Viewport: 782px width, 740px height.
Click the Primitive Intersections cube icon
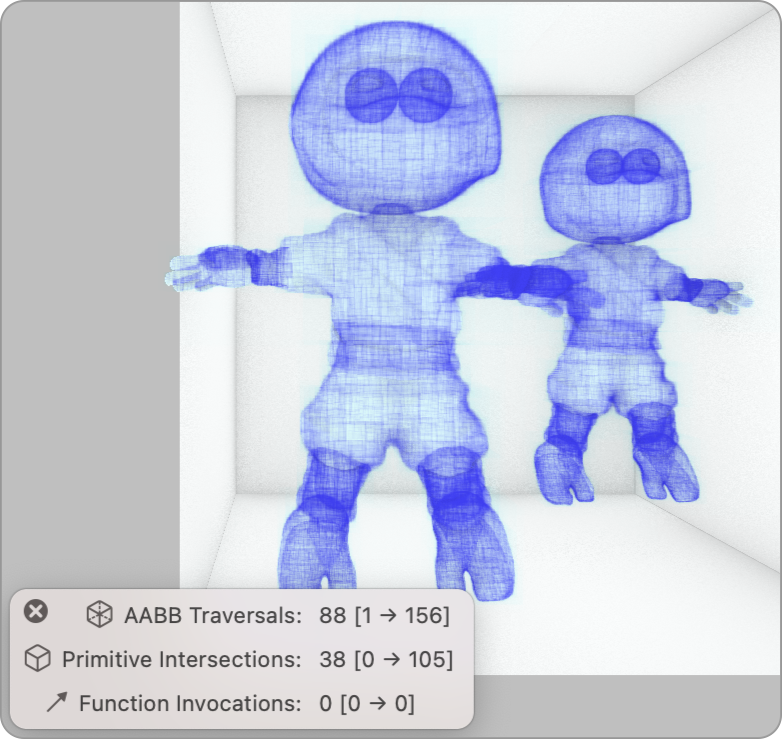(x=37, y=659)
